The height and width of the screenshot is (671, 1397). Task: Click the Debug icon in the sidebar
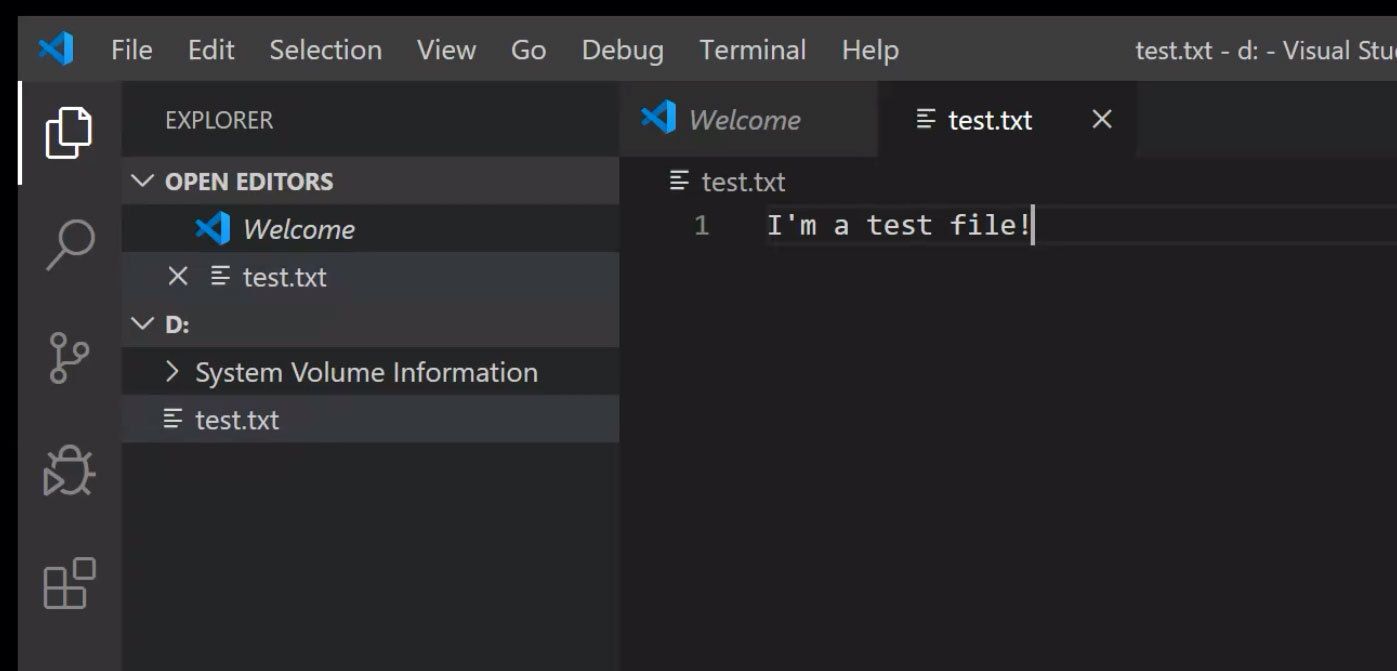pos(69,472)
